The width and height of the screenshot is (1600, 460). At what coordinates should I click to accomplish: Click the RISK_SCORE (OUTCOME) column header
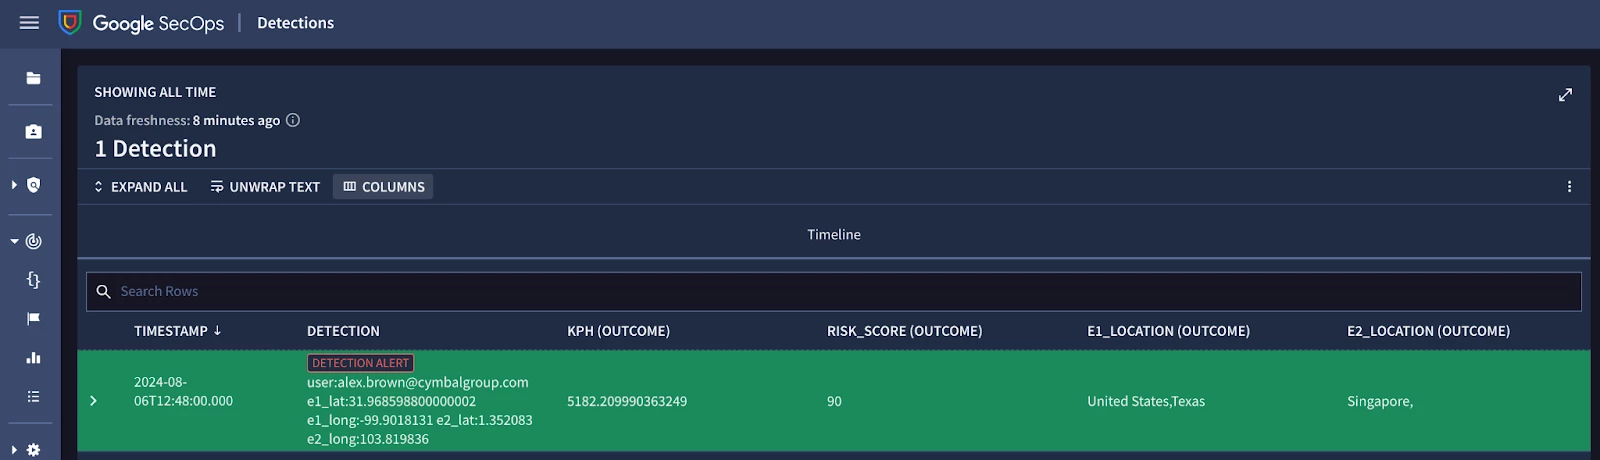904,331
